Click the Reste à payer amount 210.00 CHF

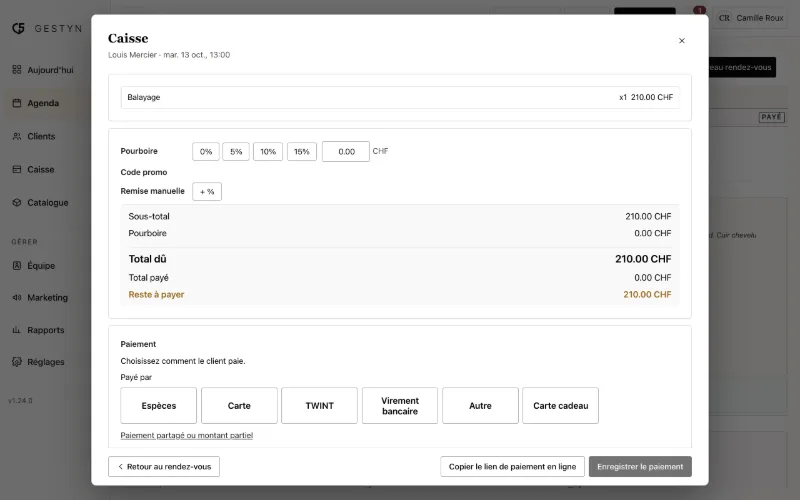[x=647, y=294]
